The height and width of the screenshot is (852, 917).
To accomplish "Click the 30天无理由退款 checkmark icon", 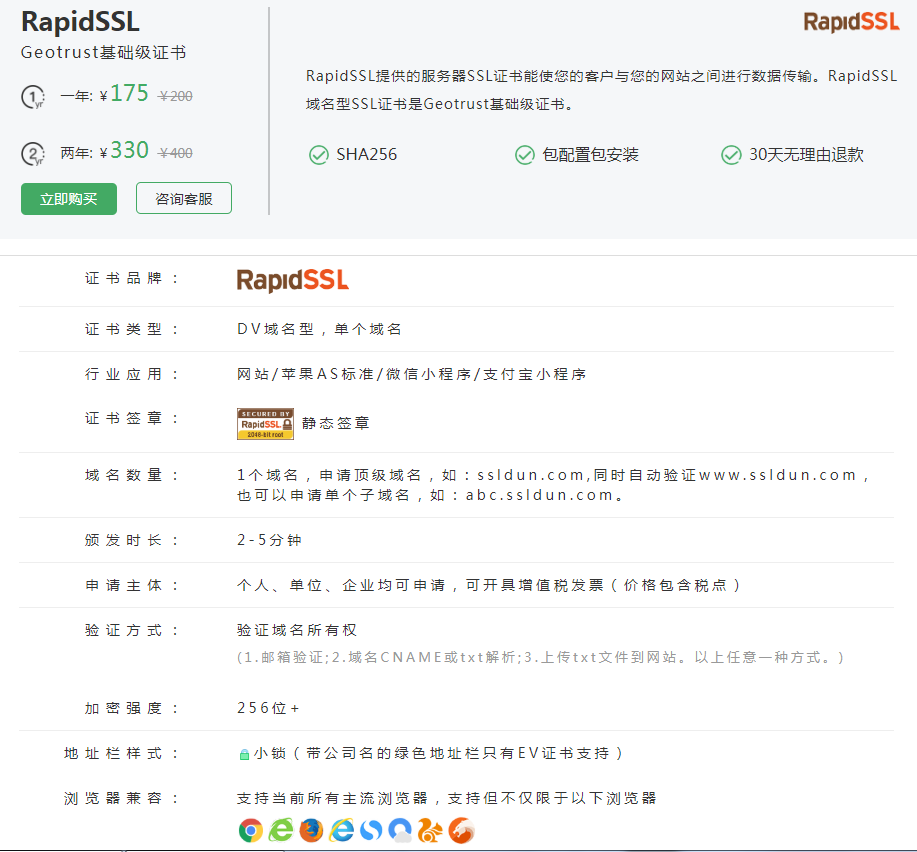I will 731,155.
